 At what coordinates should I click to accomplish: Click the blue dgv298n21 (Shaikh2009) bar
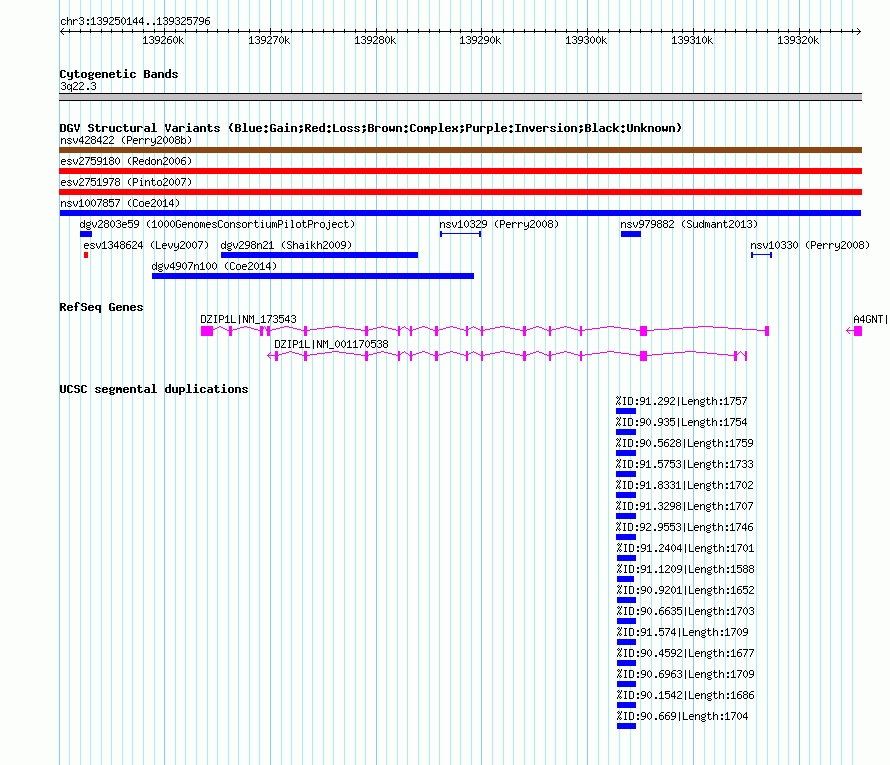pos(320,255)
